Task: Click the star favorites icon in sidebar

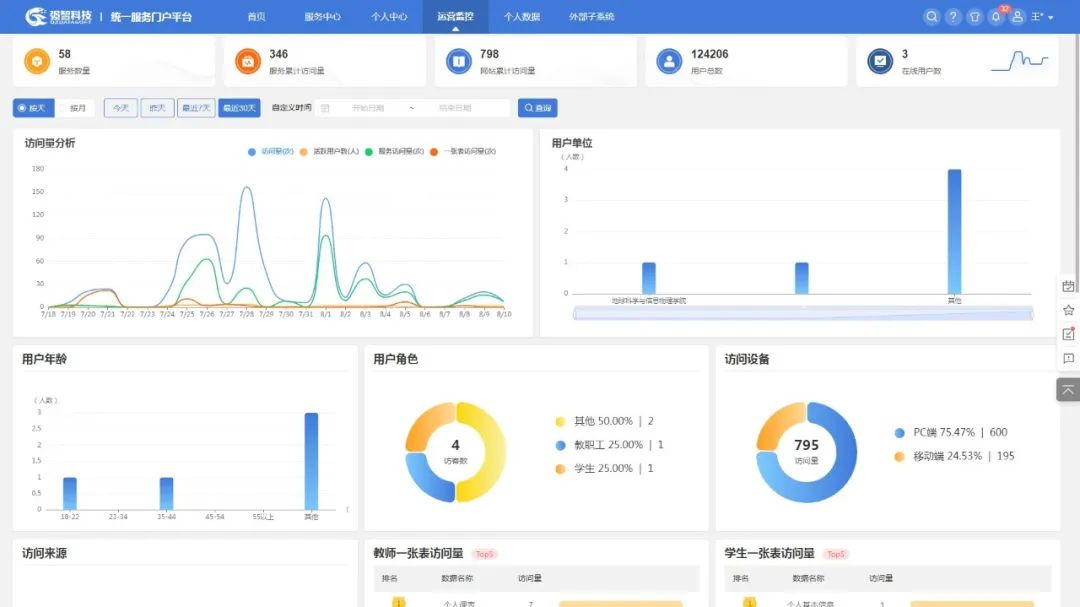Action: click(1068, 310)
